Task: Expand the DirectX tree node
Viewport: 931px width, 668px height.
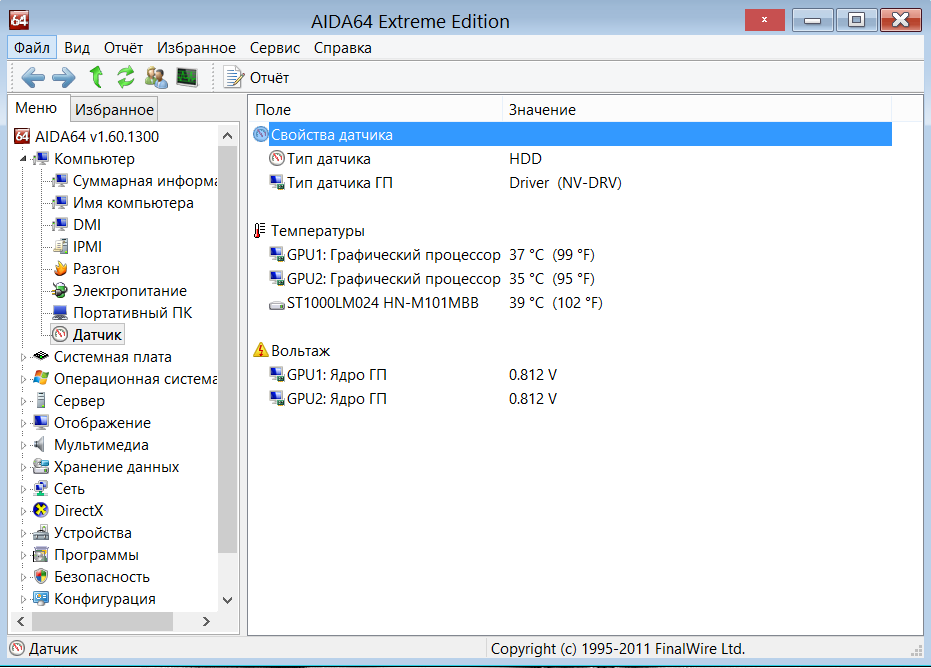Action: pyautogui.click(x=25, y=511)
